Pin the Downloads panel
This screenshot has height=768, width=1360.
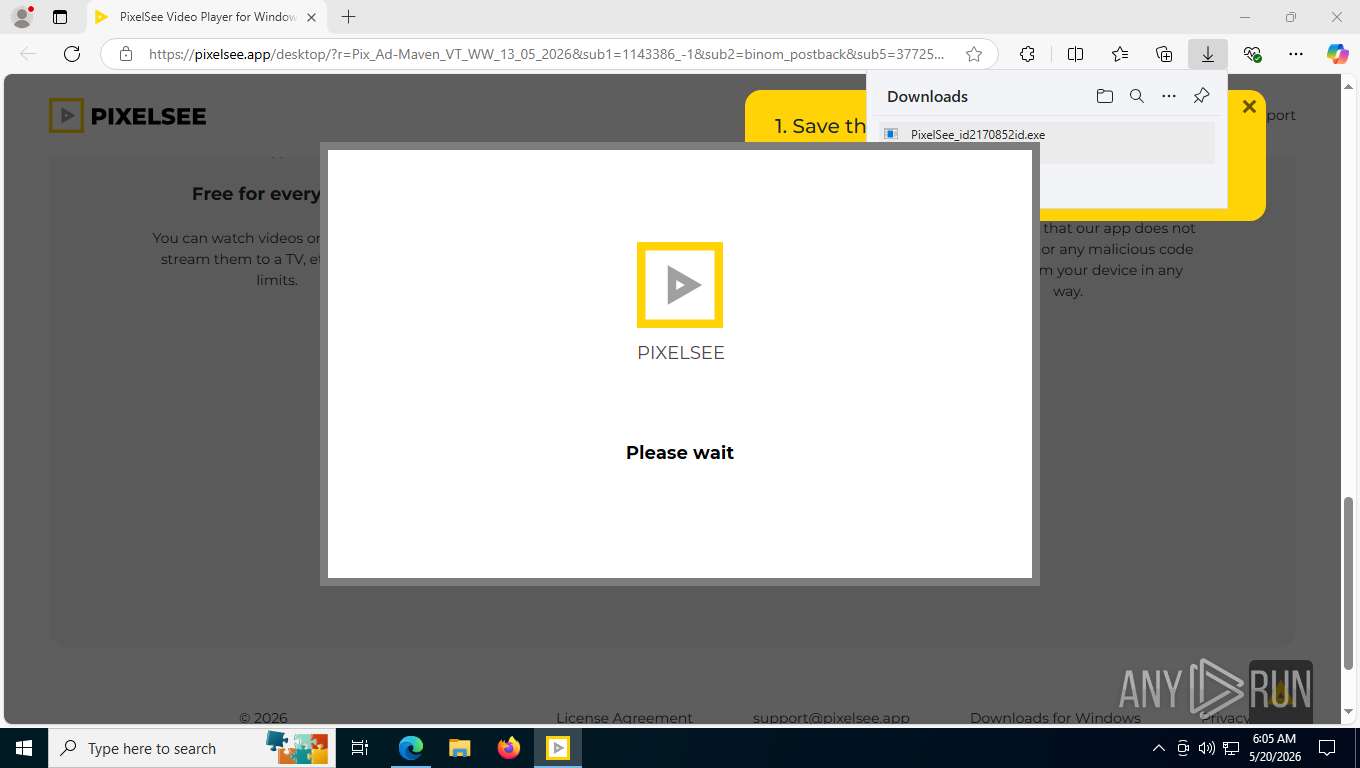1201,96
